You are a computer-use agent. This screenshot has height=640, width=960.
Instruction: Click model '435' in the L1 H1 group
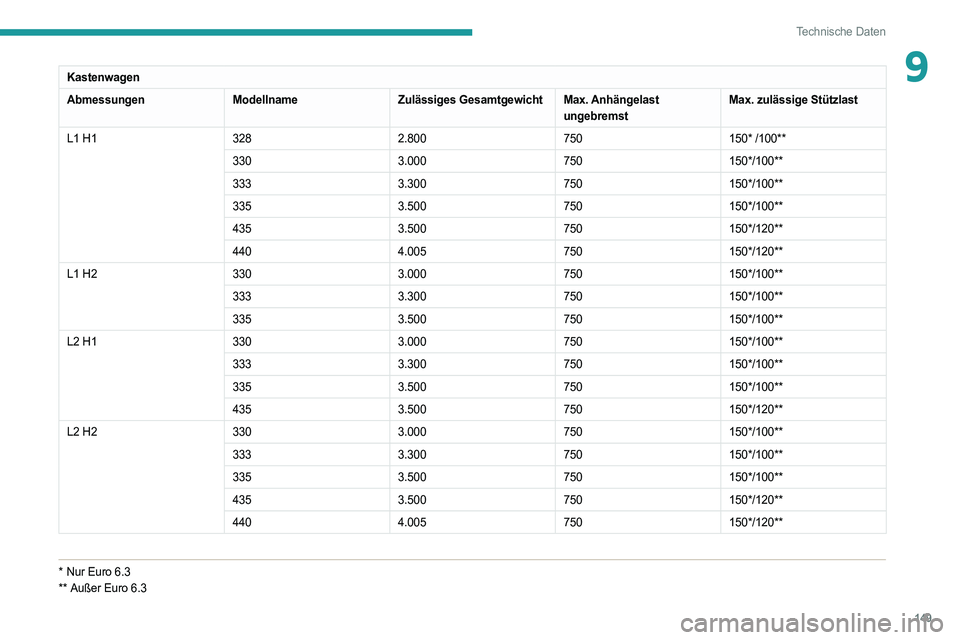coord(242,228)
